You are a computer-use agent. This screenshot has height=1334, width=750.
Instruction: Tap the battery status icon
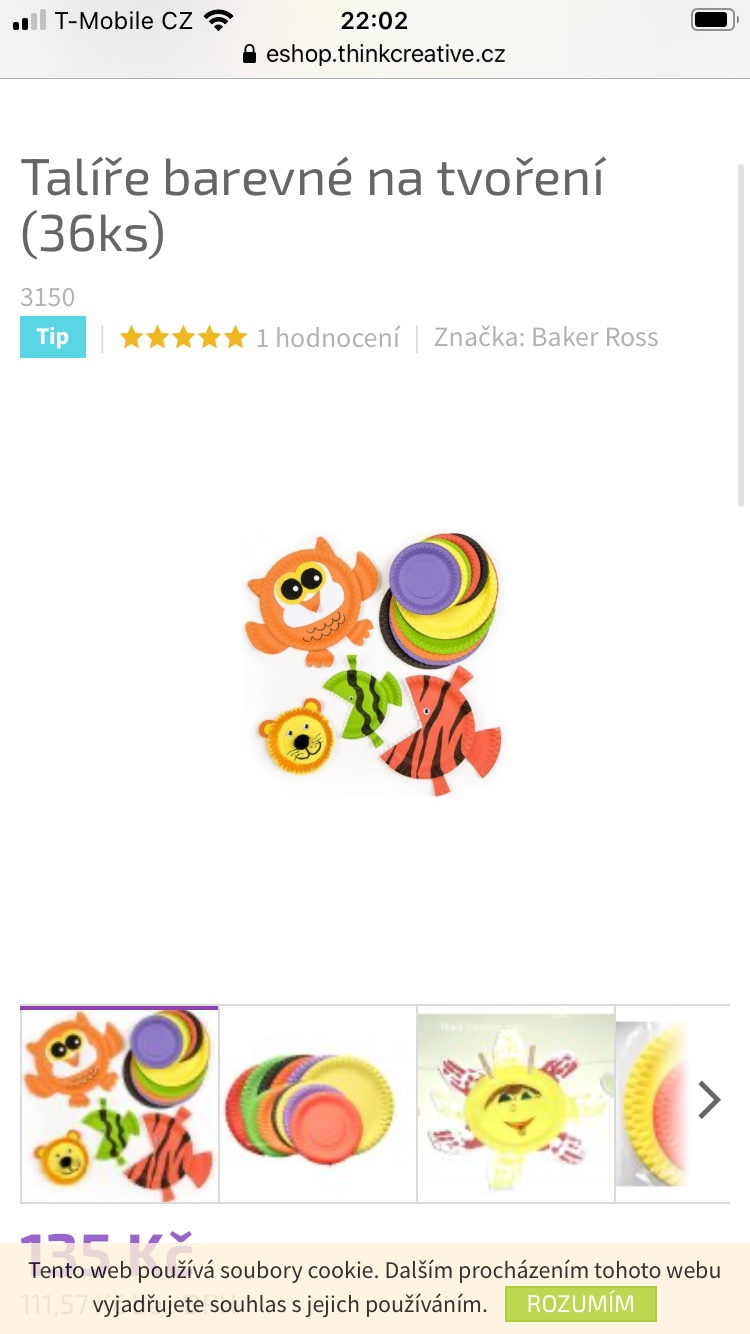click(x=713, y=20)
